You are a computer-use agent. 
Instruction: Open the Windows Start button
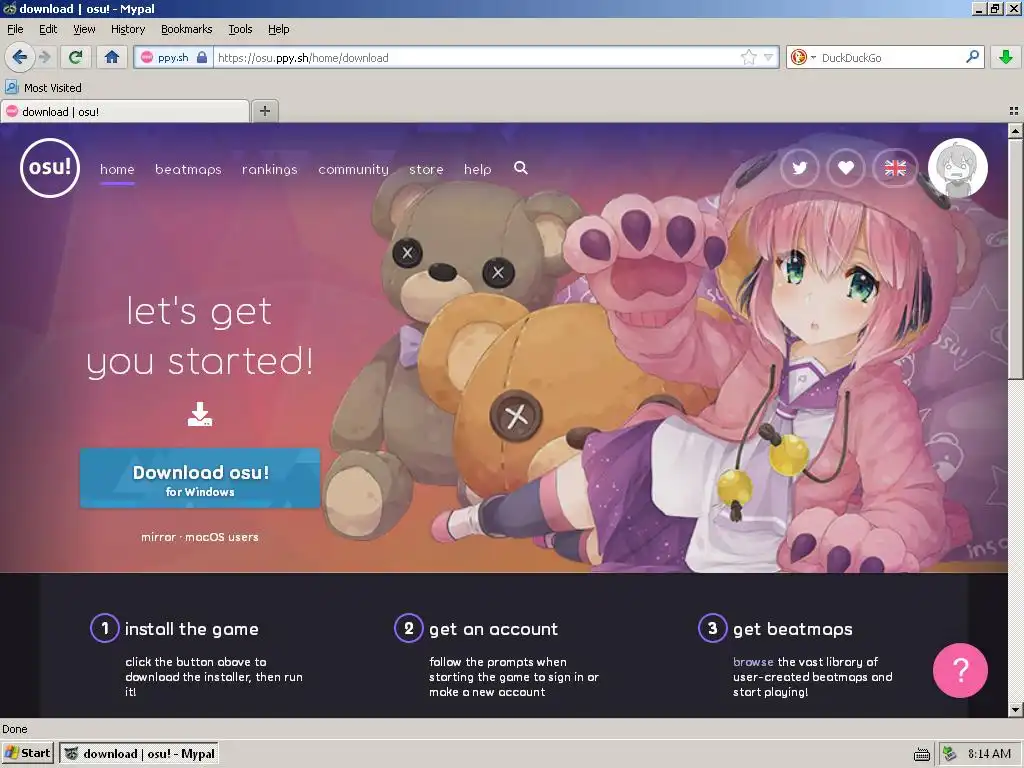tap(28, 753)
